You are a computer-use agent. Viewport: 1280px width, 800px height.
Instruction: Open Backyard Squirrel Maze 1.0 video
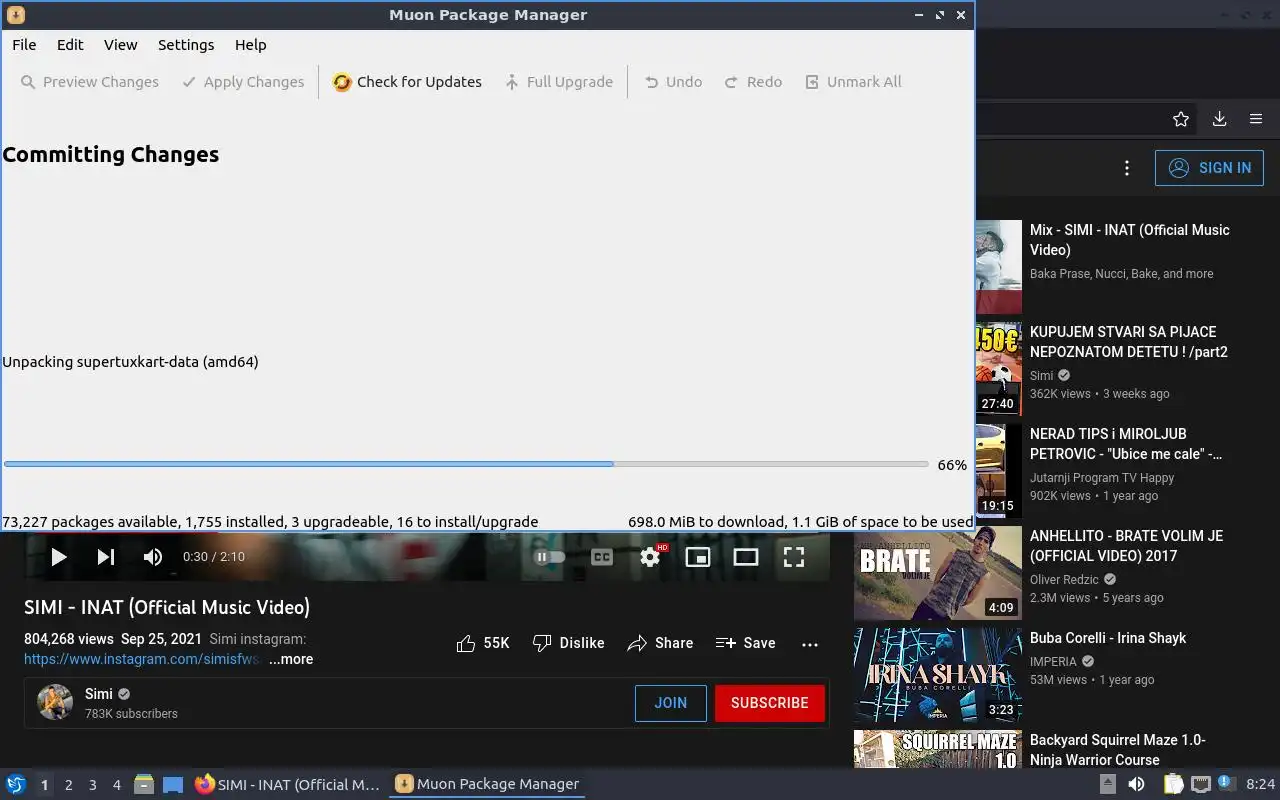tap(1118, 750)
